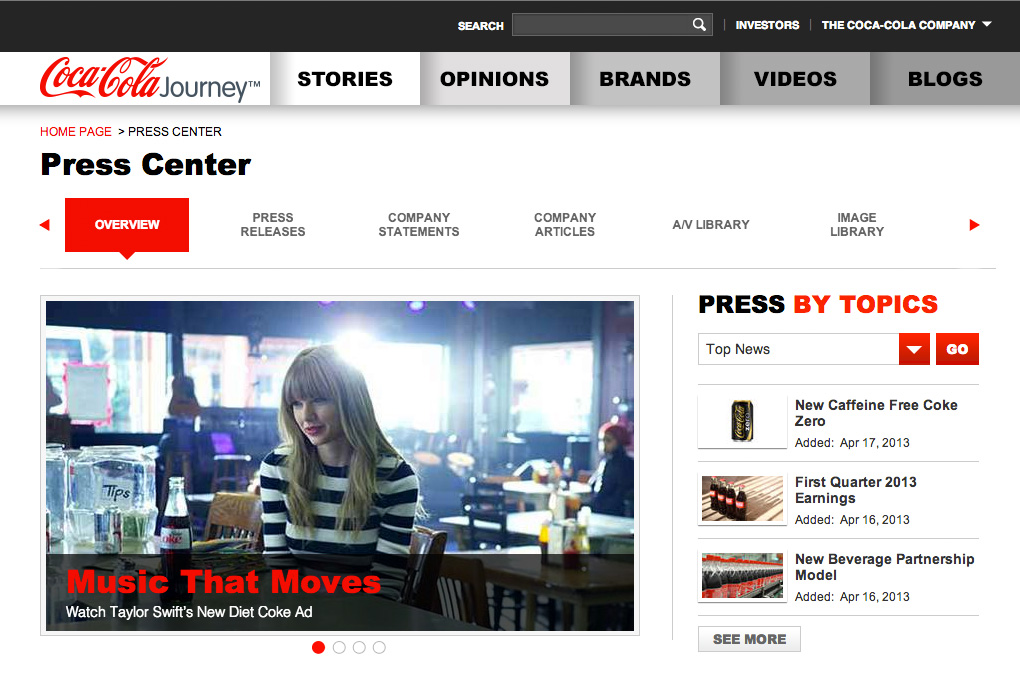Select the second carousel slide dot
This screenshot has width=1020, height=678.
pyautogui.click(x=339, y=647)
